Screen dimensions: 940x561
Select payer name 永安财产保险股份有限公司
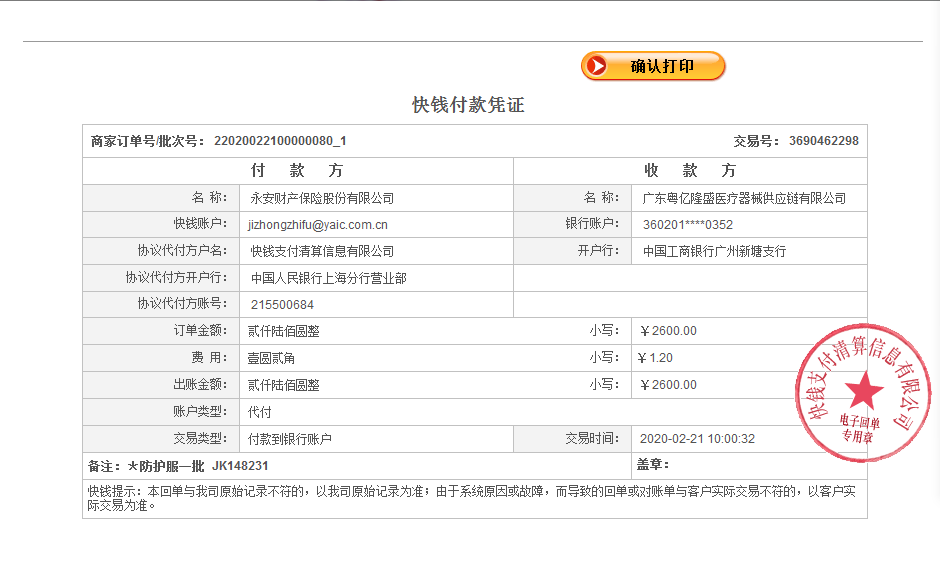pos(322,199)
